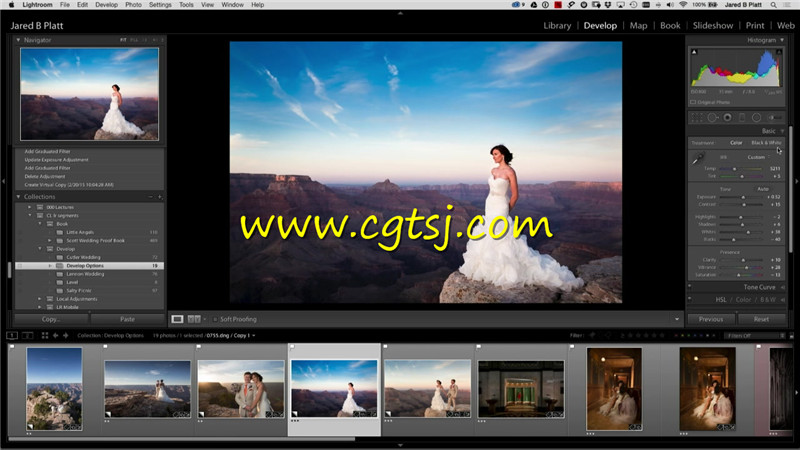Select the Red Eye Correction tool icon
Image resolution: width=800 pixels, height=450 pixels.
tap(728, 117)
